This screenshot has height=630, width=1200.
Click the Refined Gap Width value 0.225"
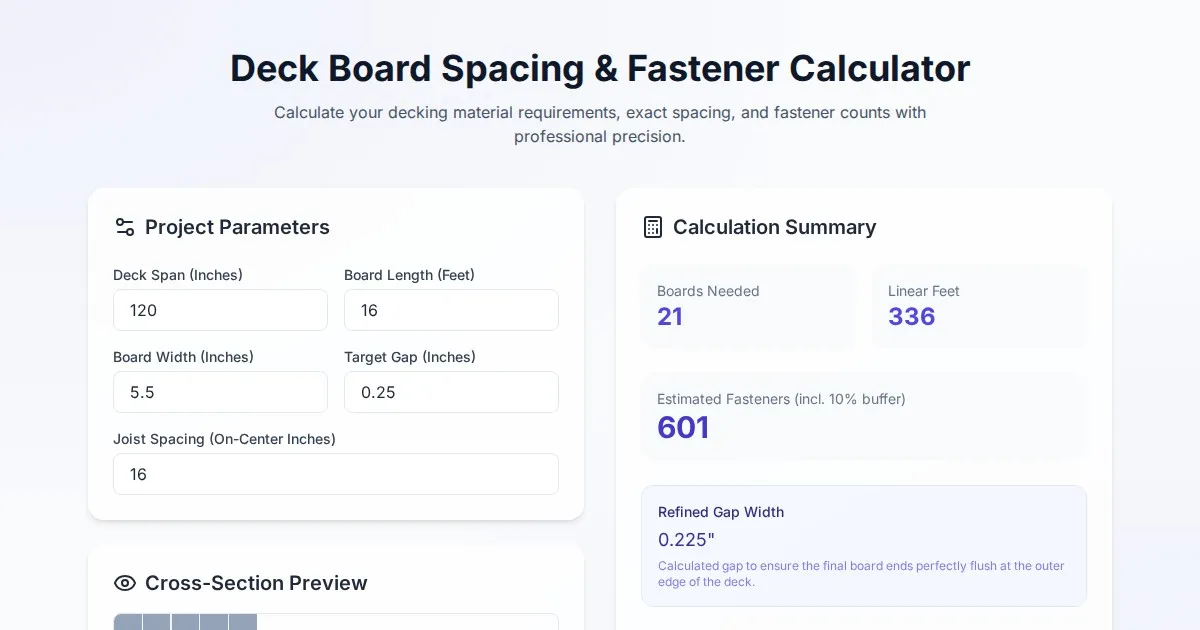(x=686, y=540)
